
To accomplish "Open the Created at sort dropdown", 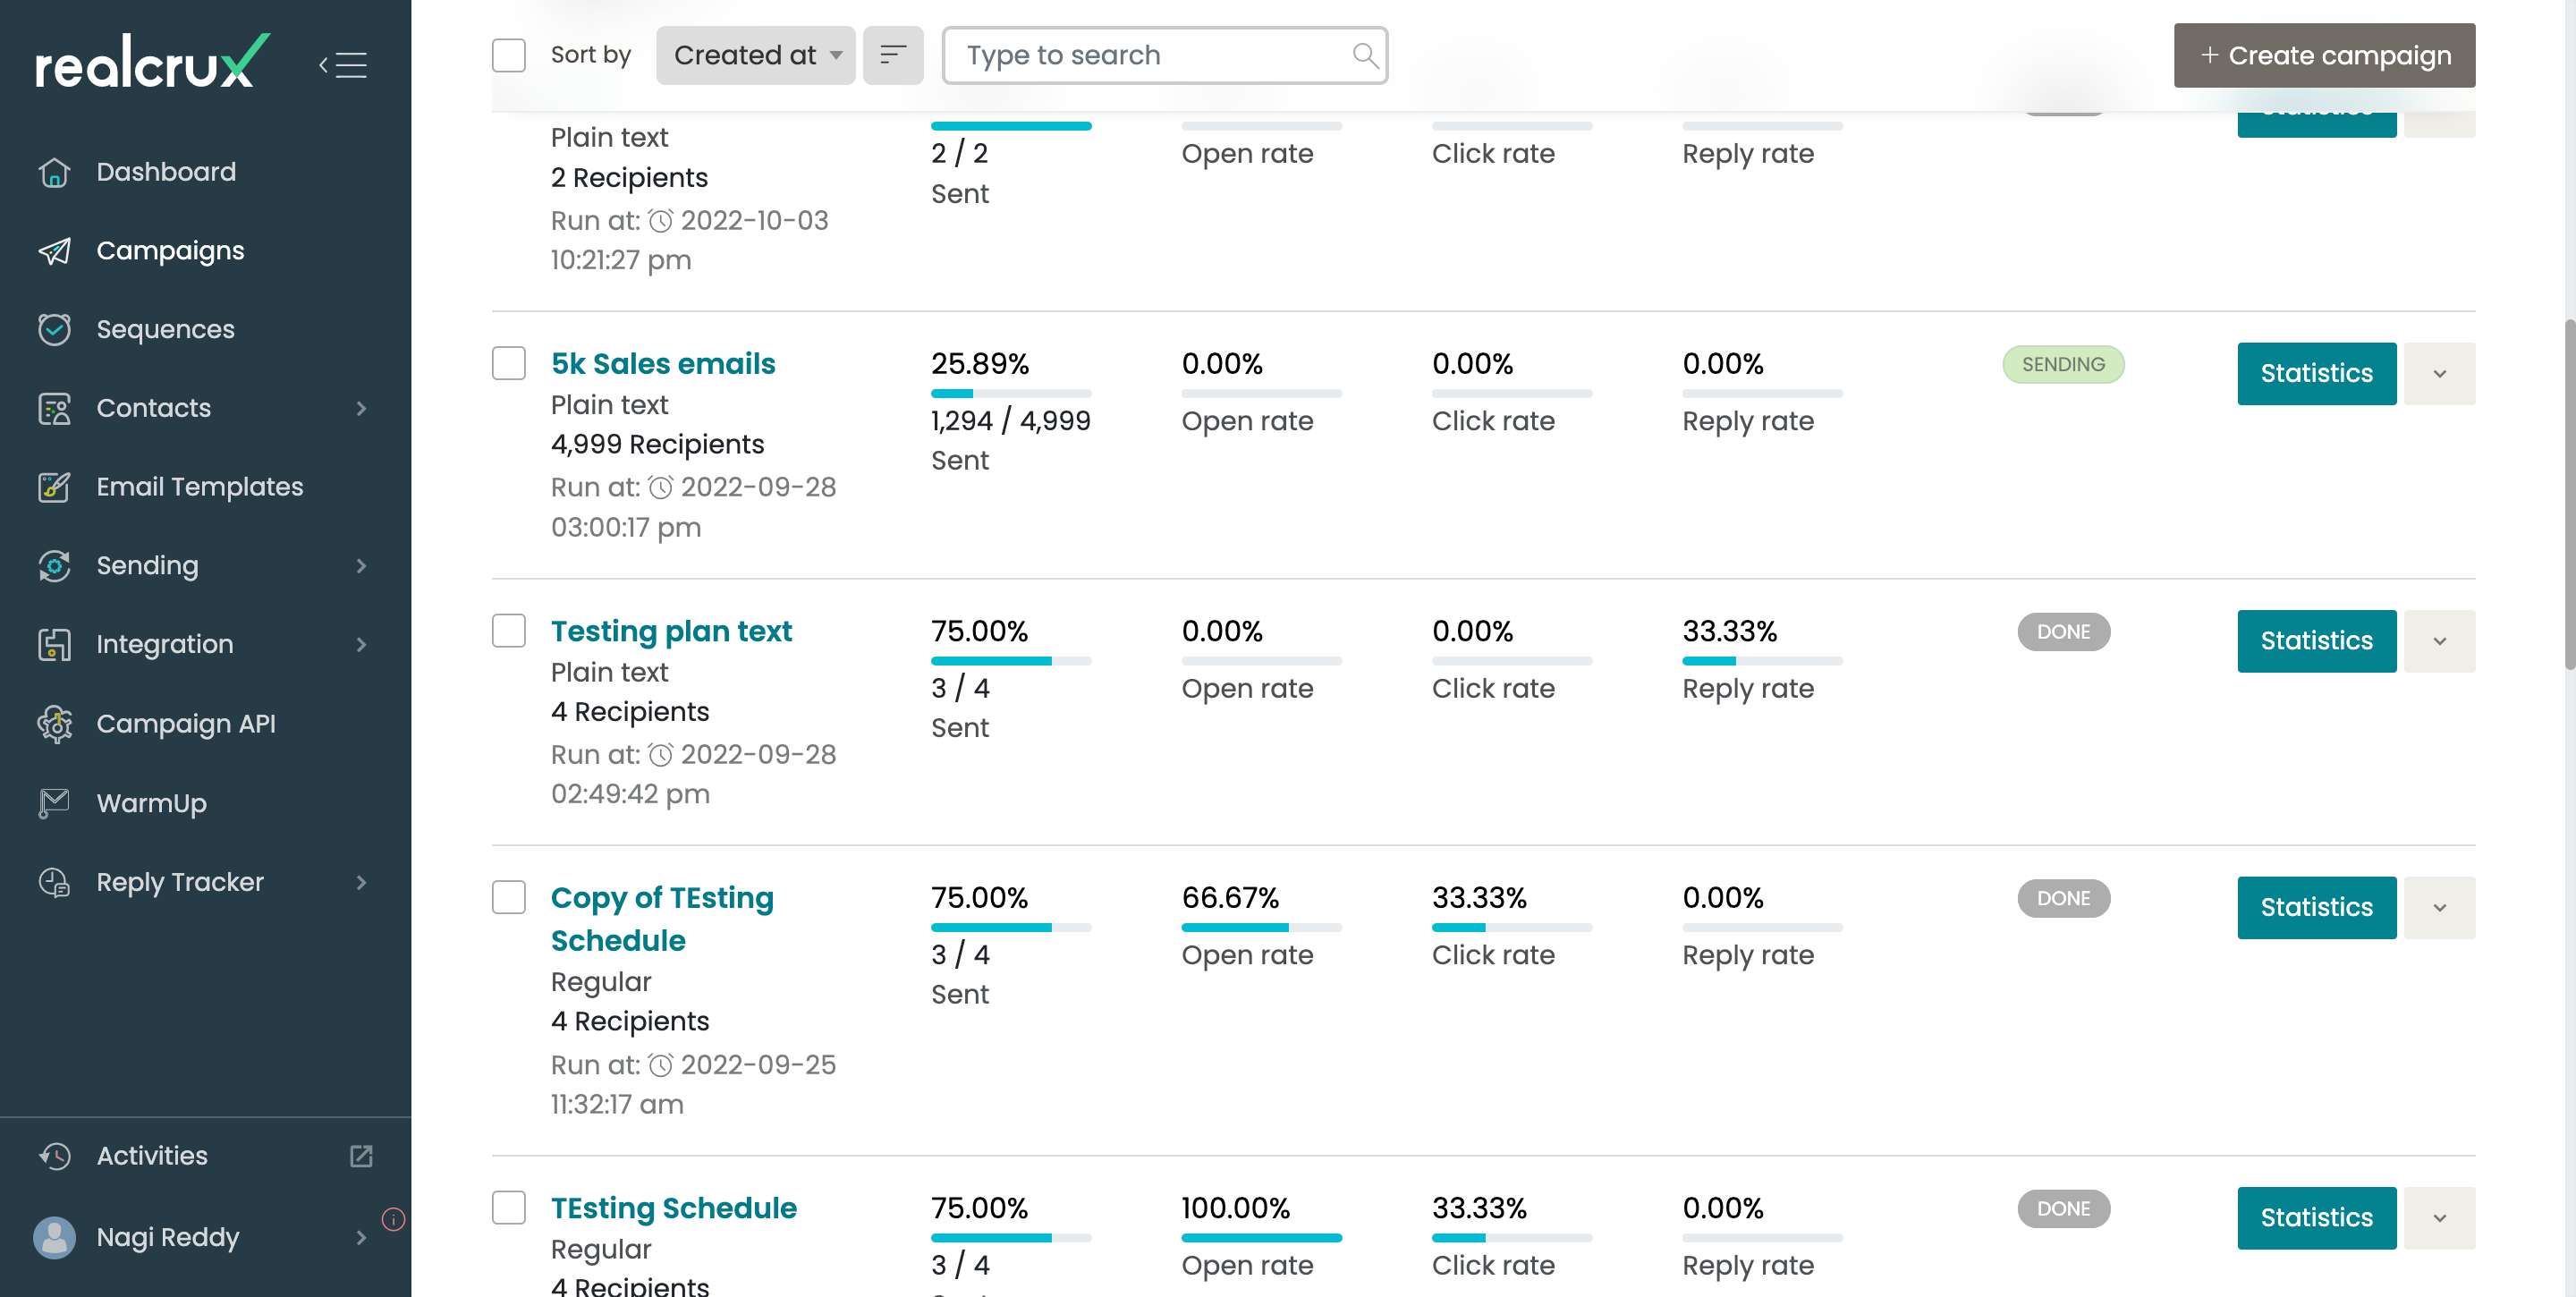I will 755,55.
